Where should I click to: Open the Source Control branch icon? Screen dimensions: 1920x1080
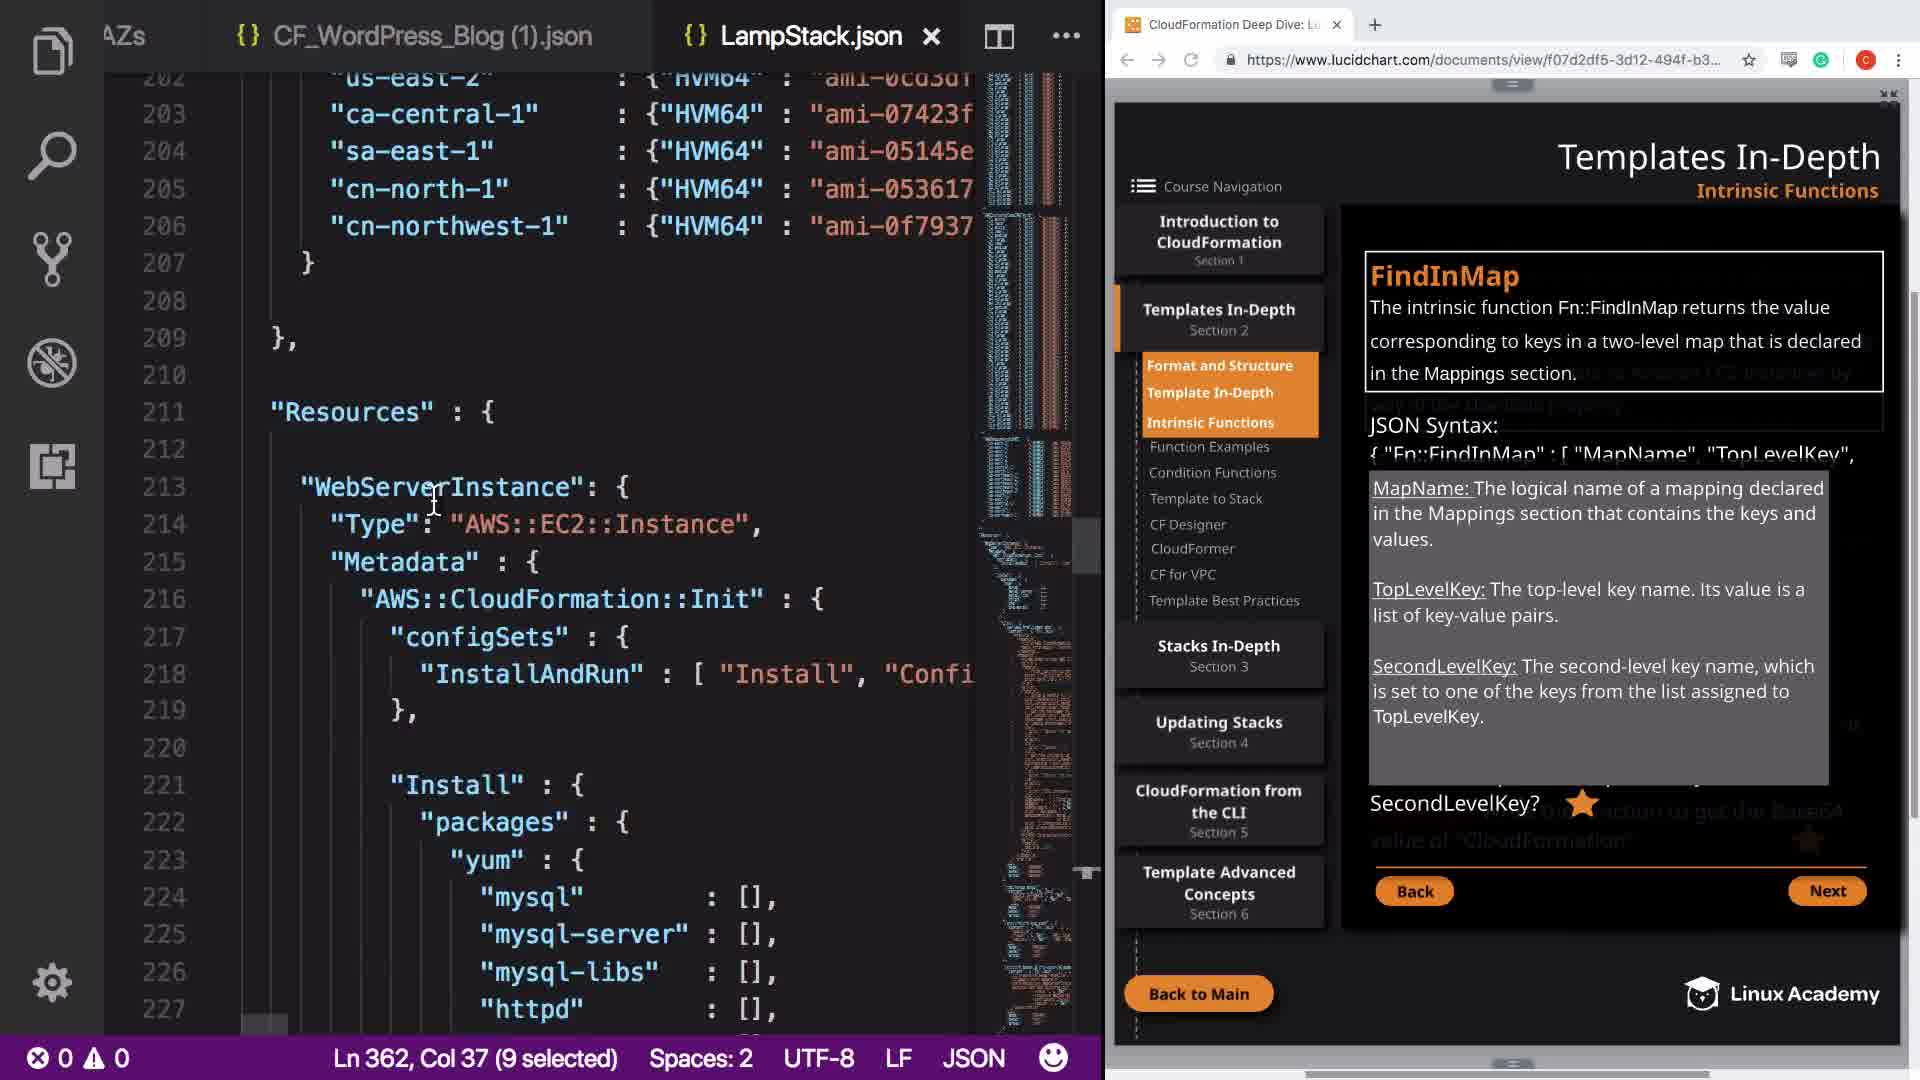pyautogui.click(x=52, y=259)
